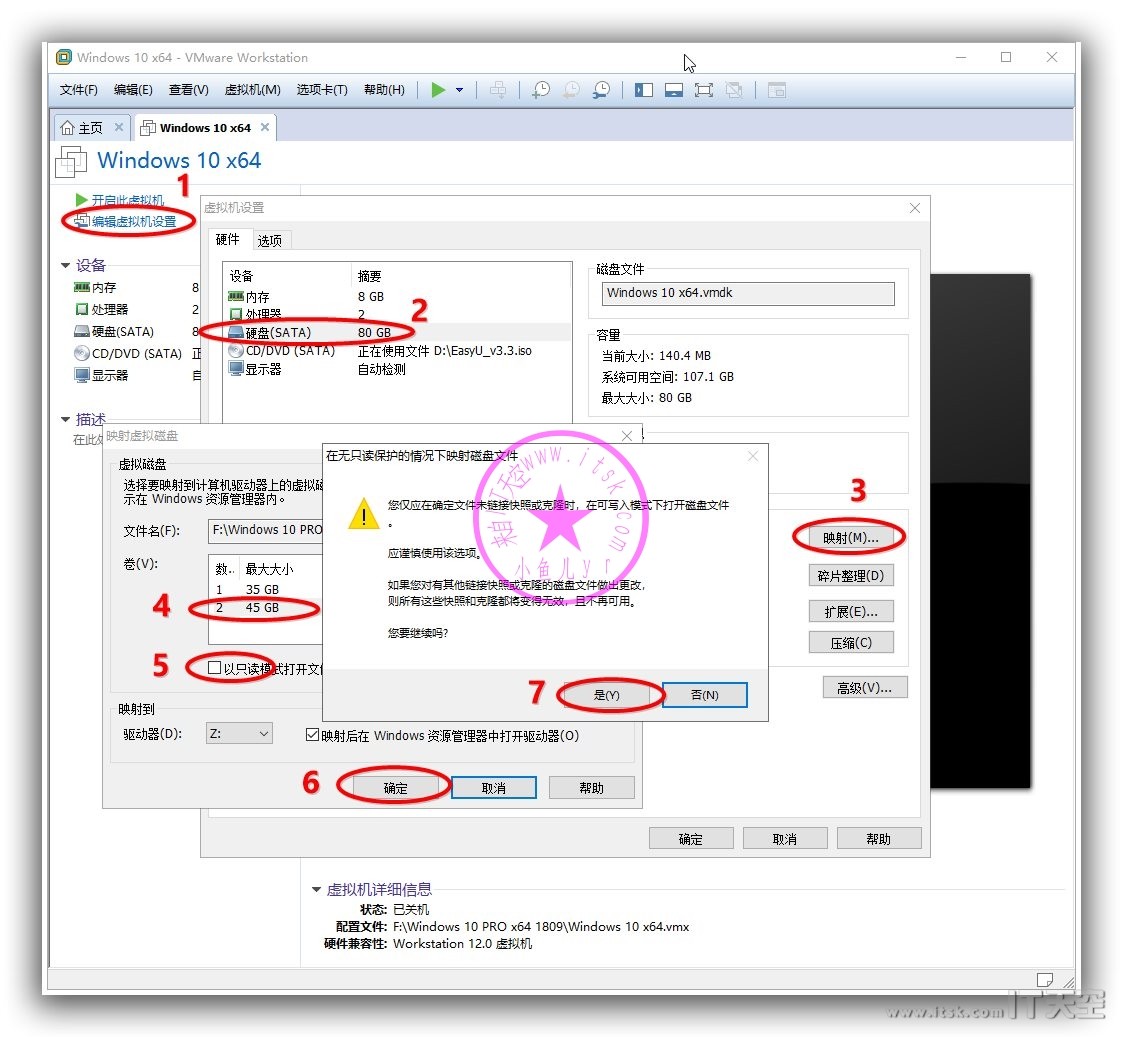This screenshot has width=1123, height=1037.
Task: Click the 磁盘文件 field showing Windows 10 x64.vmdk
Action: point(748,293)
